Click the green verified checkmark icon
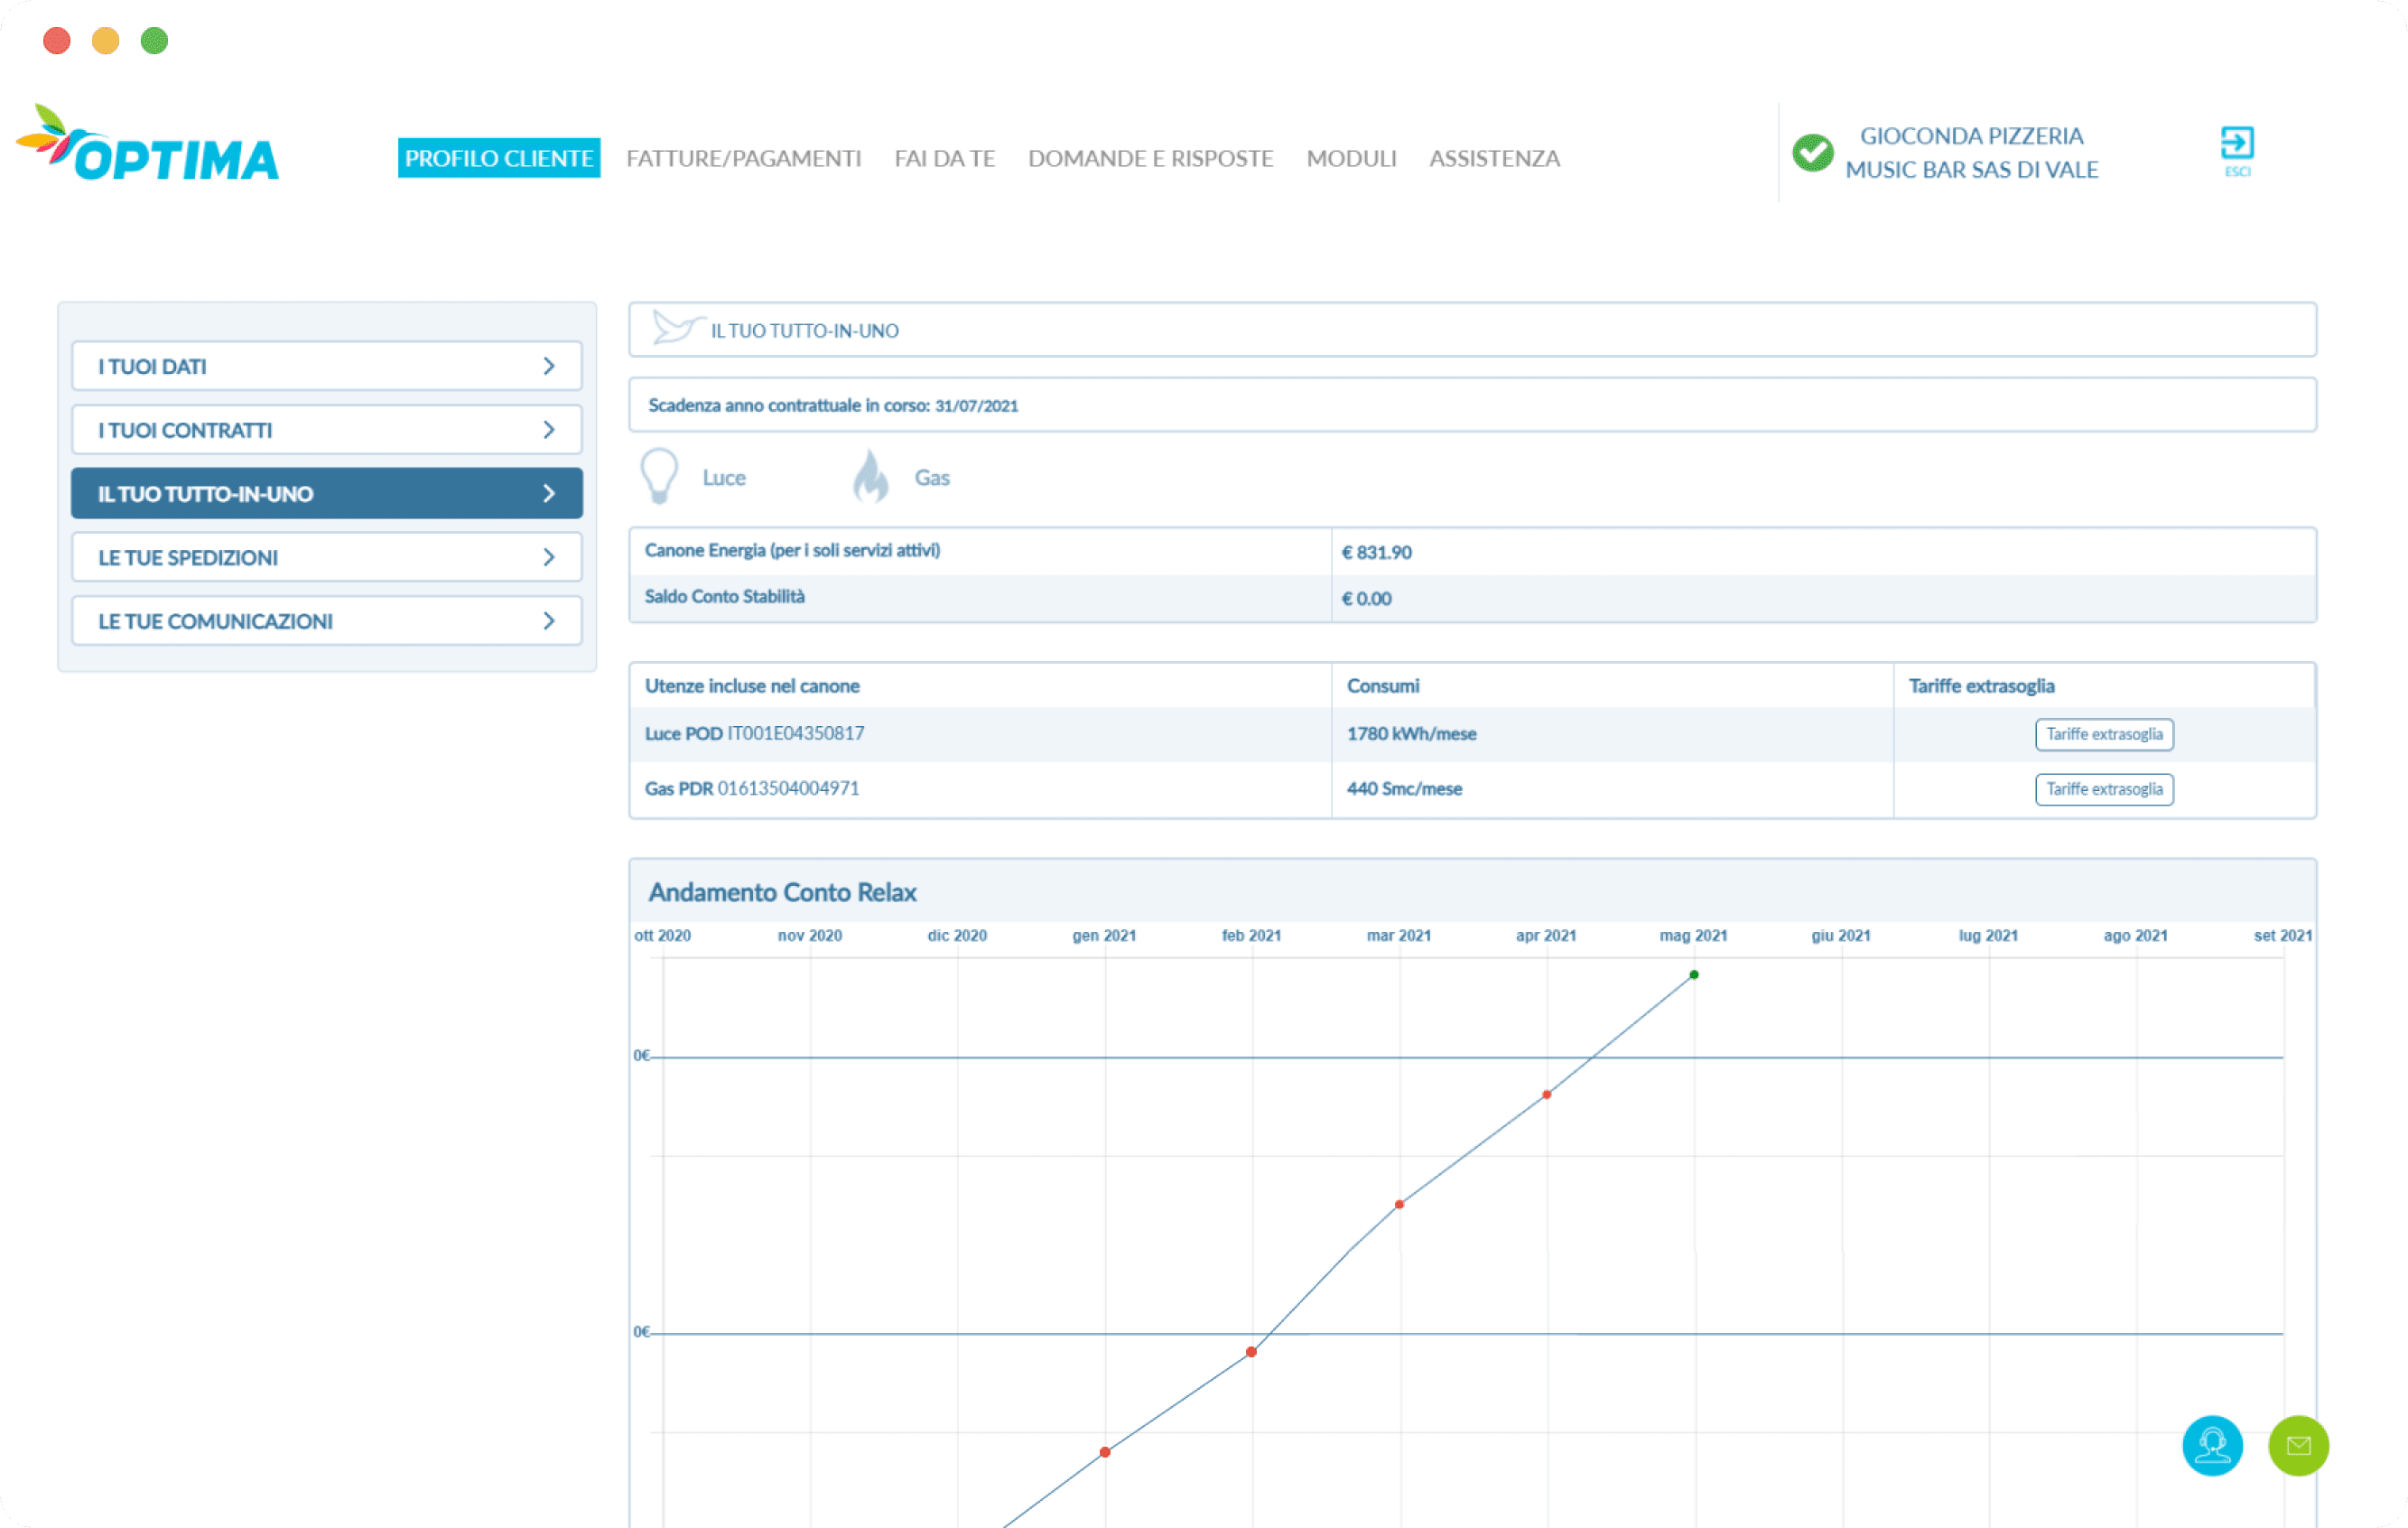 pos(1811,153)
